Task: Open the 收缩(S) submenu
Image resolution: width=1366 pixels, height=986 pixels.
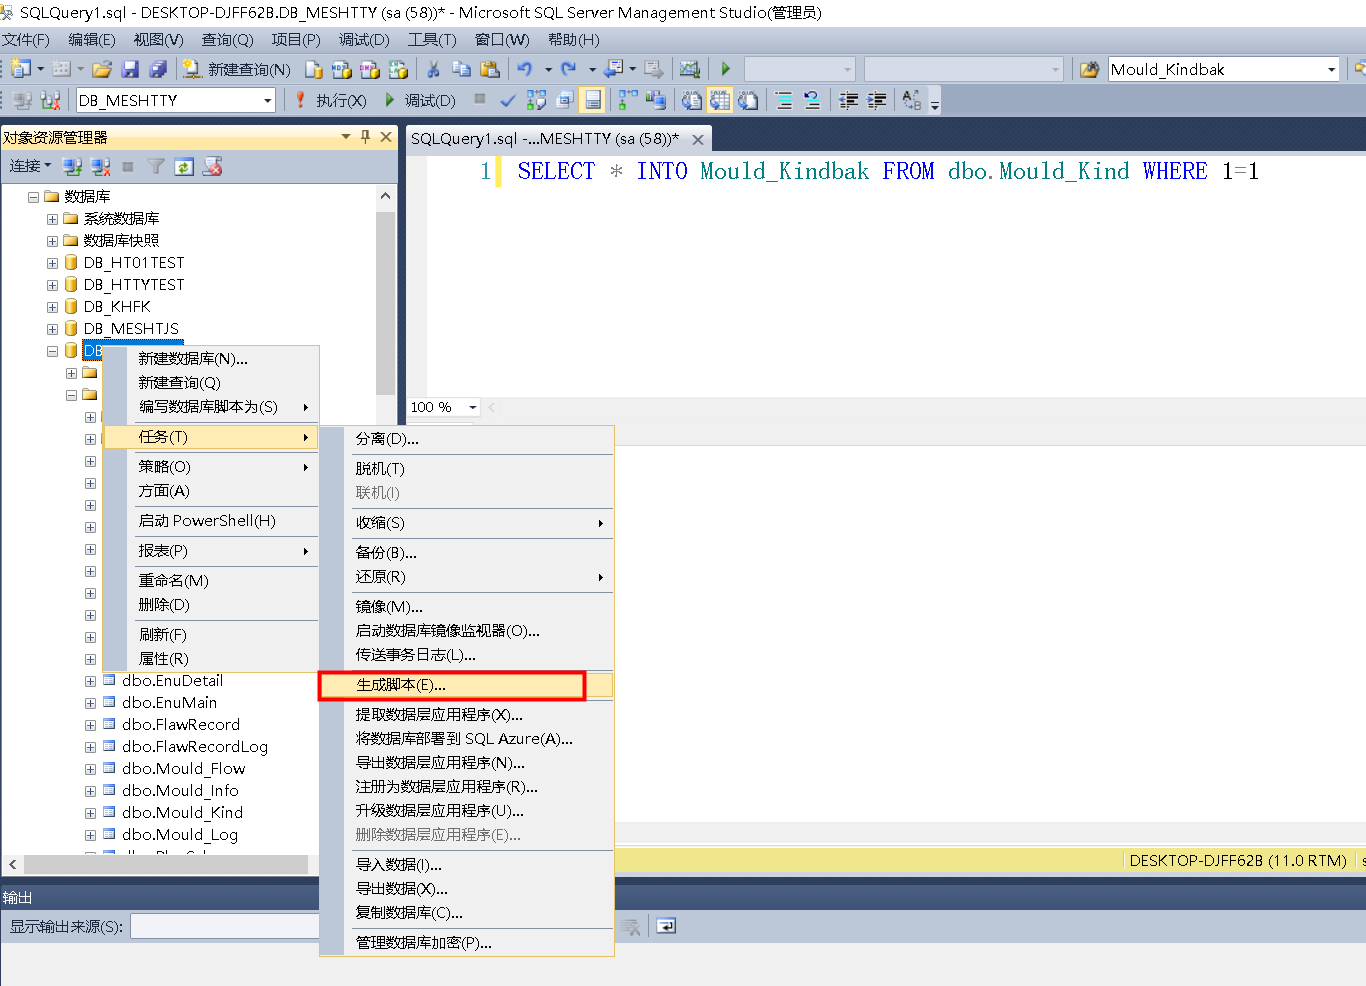Action: [466, 523]
